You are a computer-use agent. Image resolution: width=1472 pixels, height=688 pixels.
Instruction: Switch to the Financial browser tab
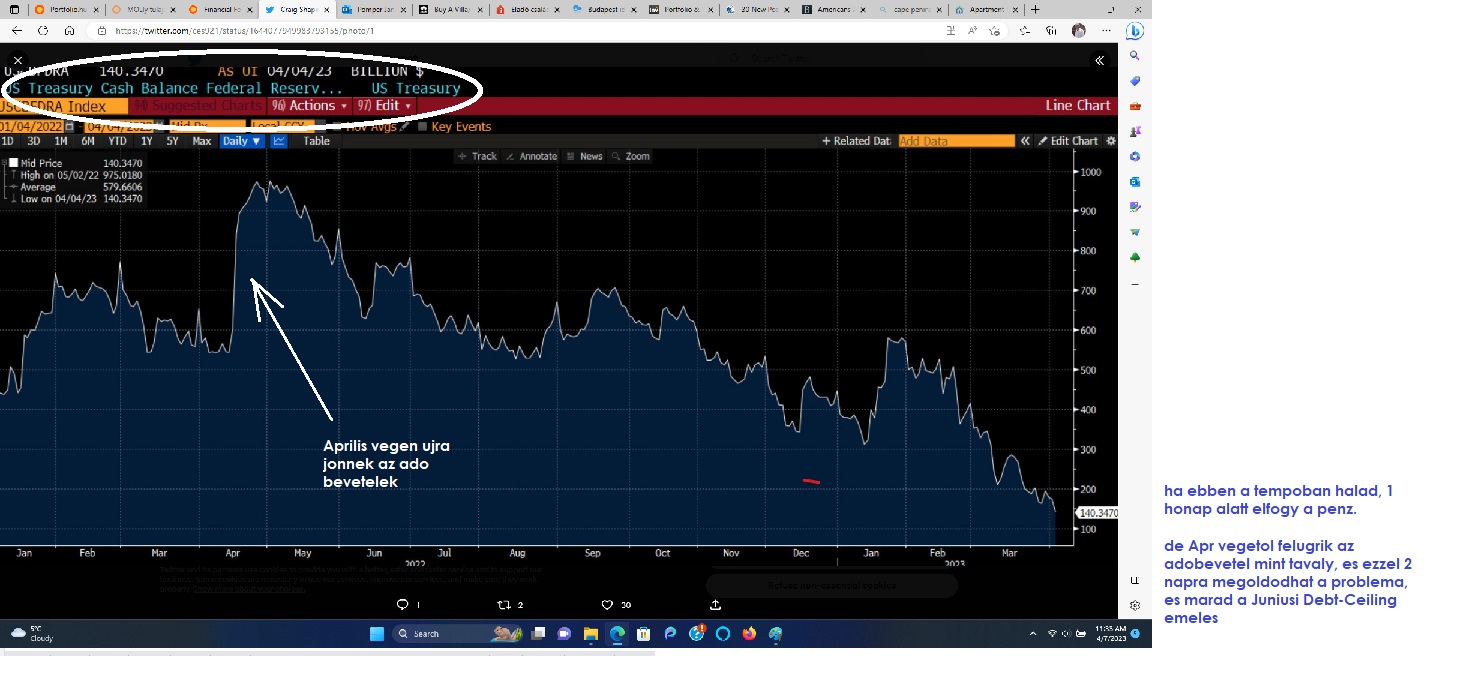220,9
